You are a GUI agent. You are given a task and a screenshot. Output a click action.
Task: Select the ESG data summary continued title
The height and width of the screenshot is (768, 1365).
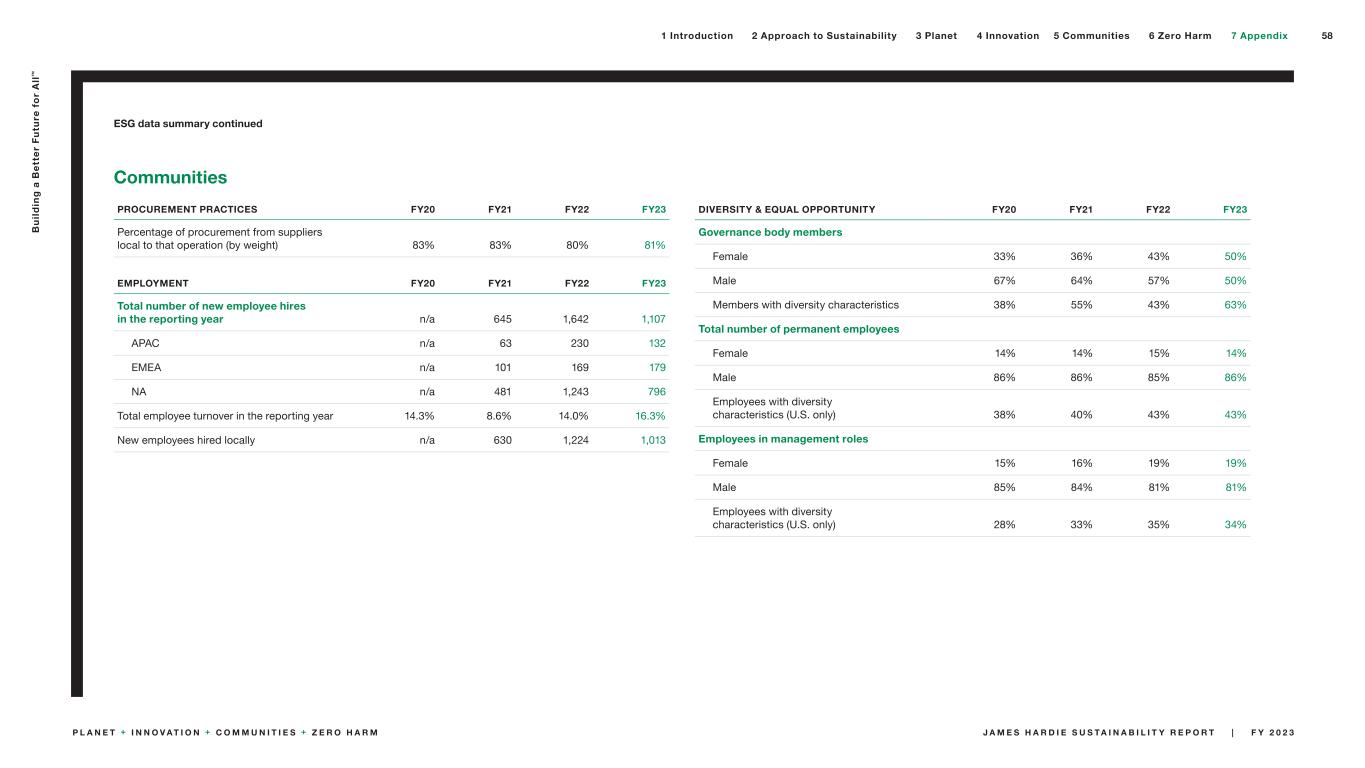188,124
